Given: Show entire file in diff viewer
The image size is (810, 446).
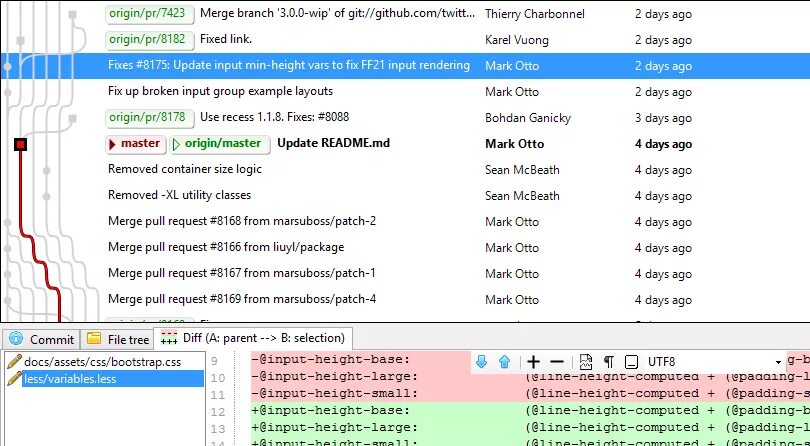Looking at the screenshot, I should pyautogui.click(x=586, y=362).
